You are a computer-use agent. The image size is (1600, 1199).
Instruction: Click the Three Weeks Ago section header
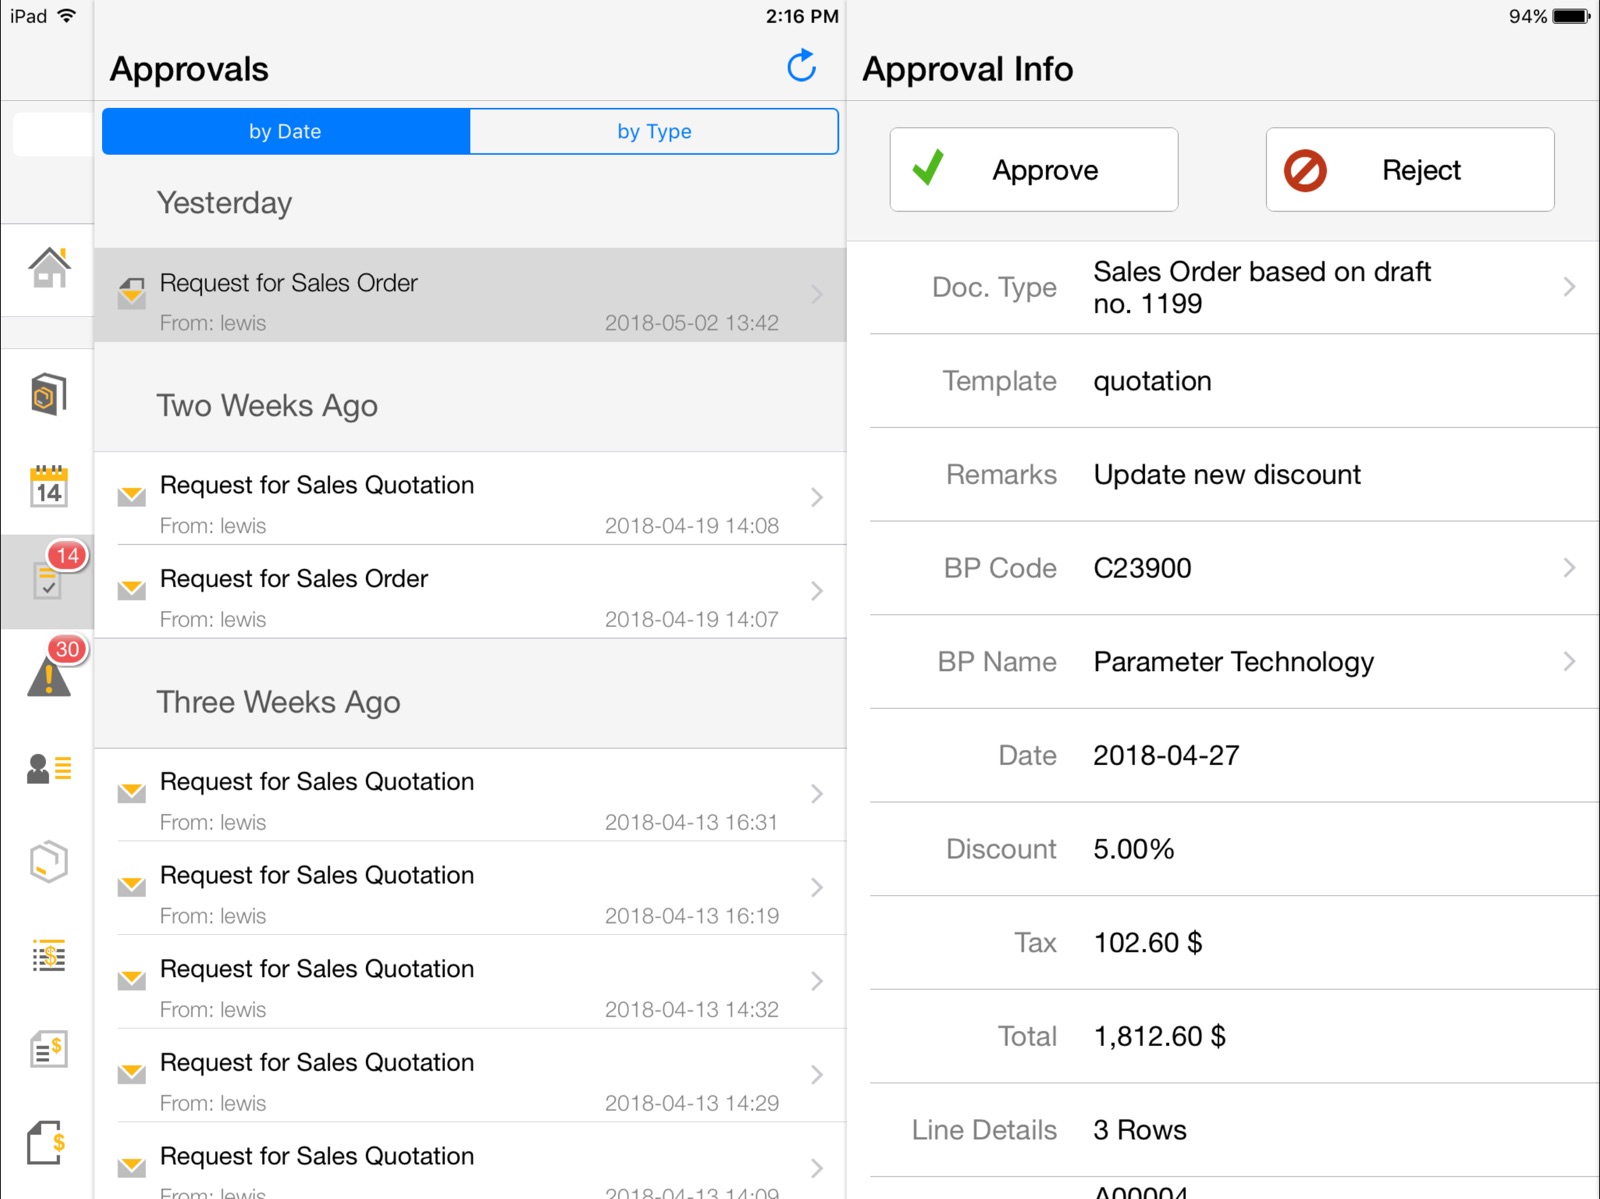(278, 702)
